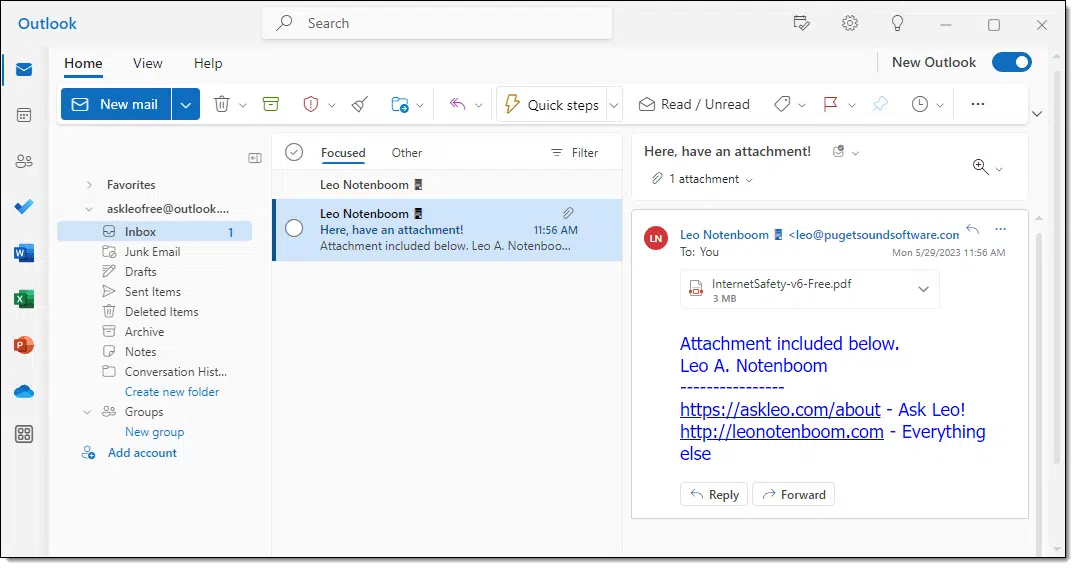Click the Sweep broom icon
Screen dimensions: 1076x568
tap(360, 104)
